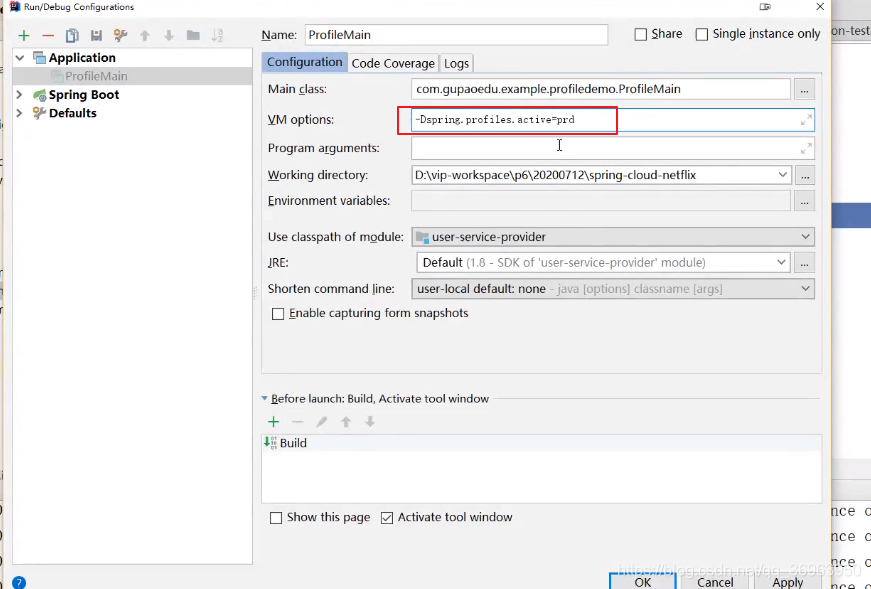Select the Spring Boot tree item
This screenshot has width=871, height=589.
pos(83,94)
